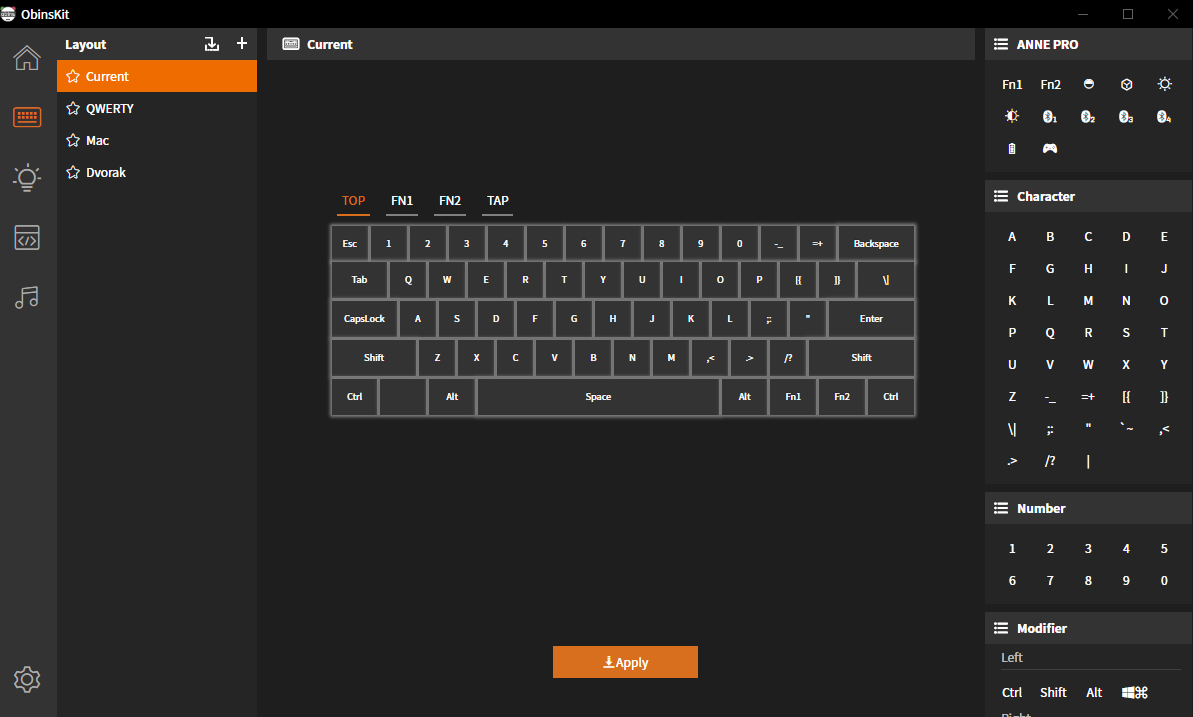Pick number 7 in Number panel

tap(1050, 581)
